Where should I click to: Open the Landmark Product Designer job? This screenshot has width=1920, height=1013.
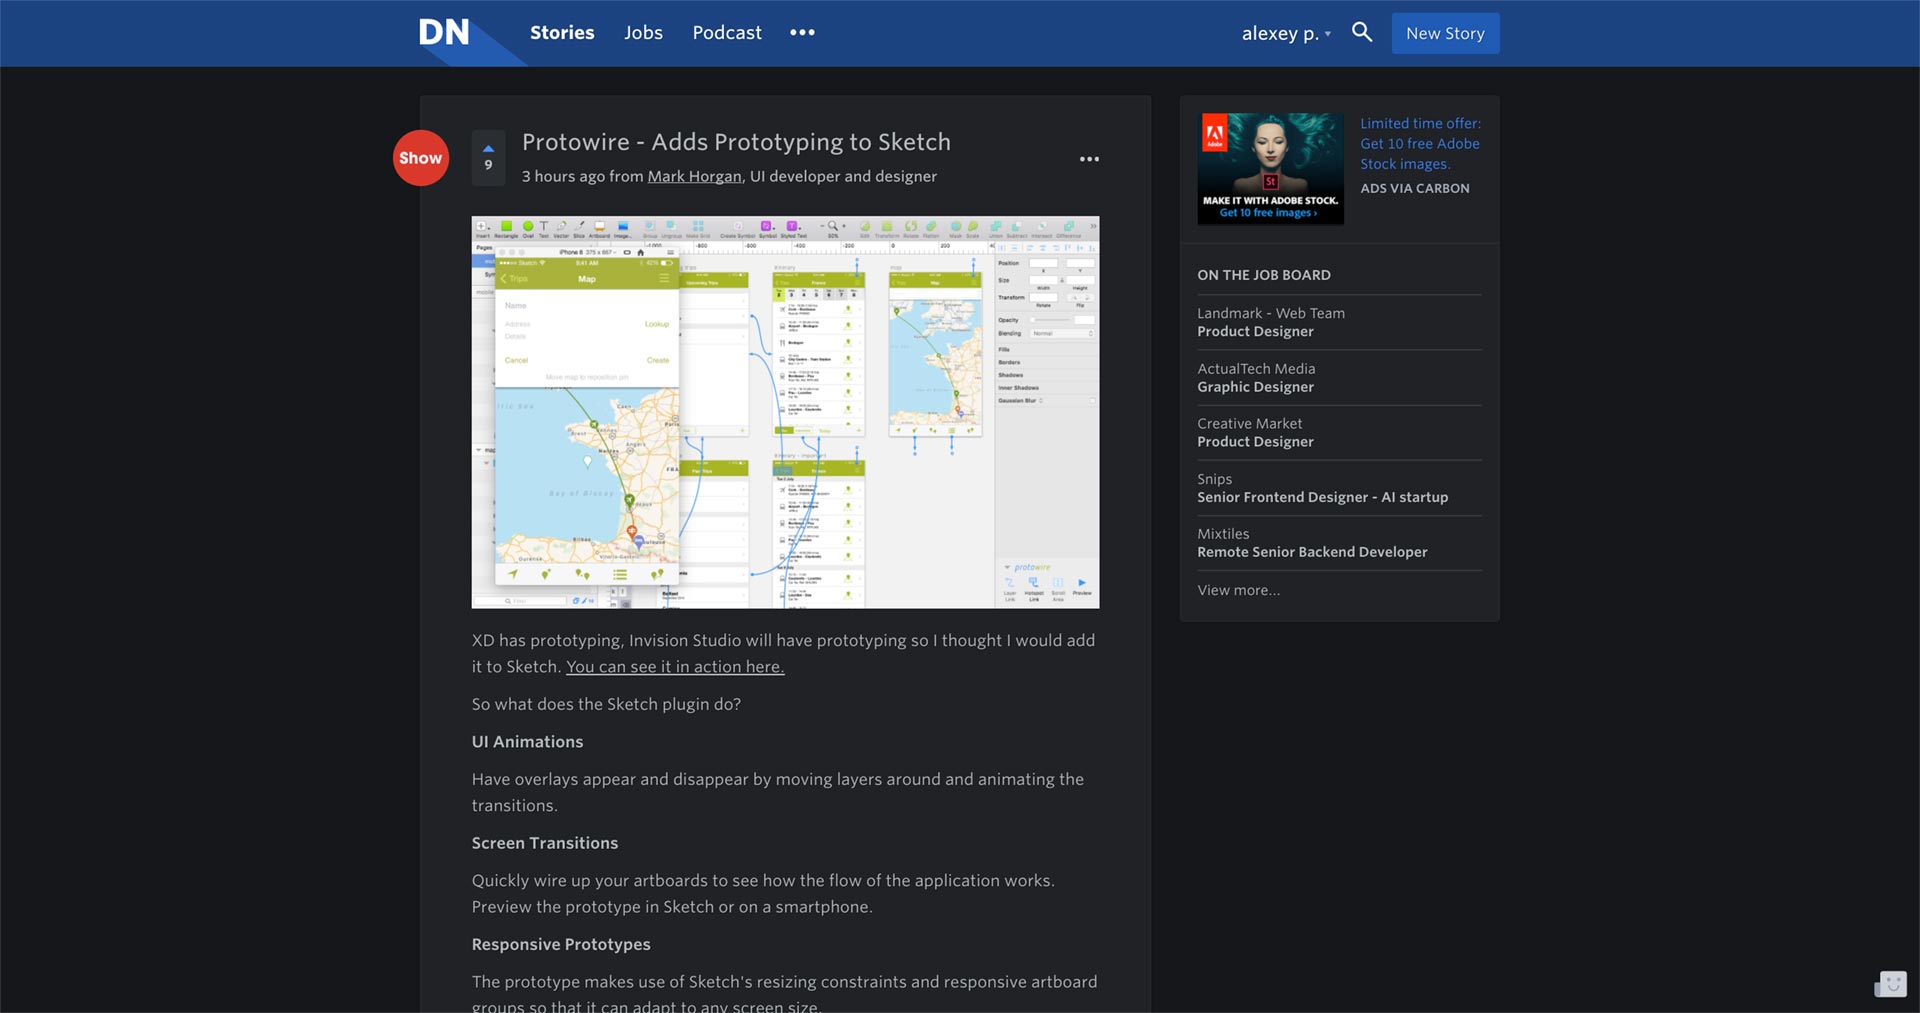[x=1340, y=322]
